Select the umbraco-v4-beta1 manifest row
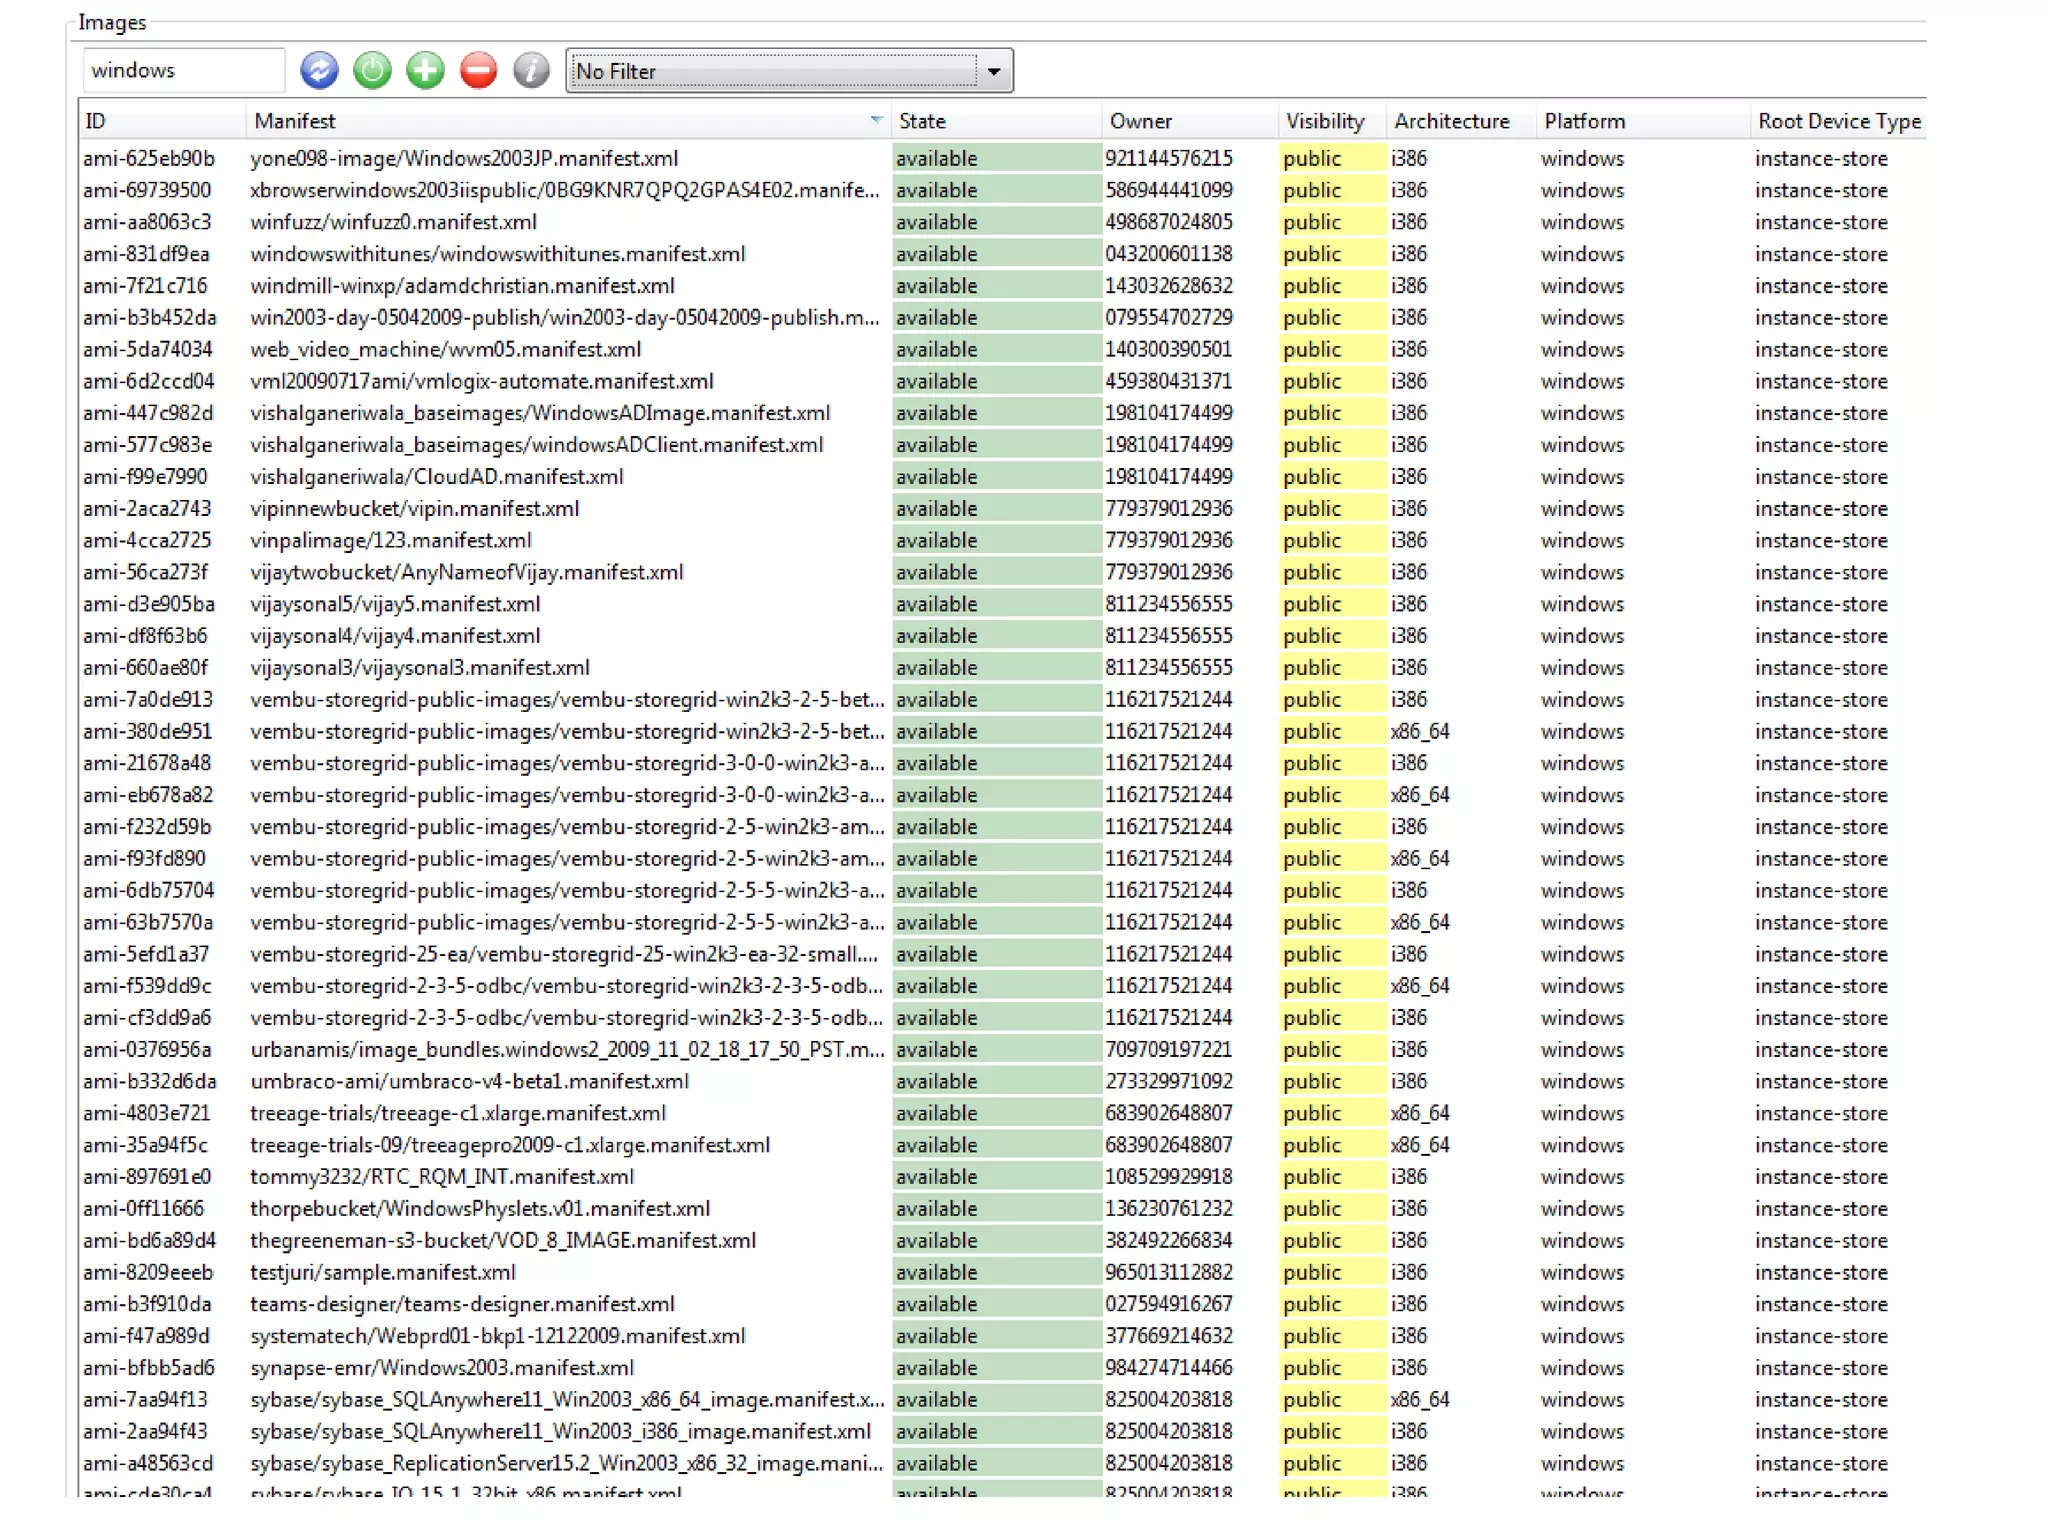Screen dimensions: 2048x1536 [x=469, y=1081]
